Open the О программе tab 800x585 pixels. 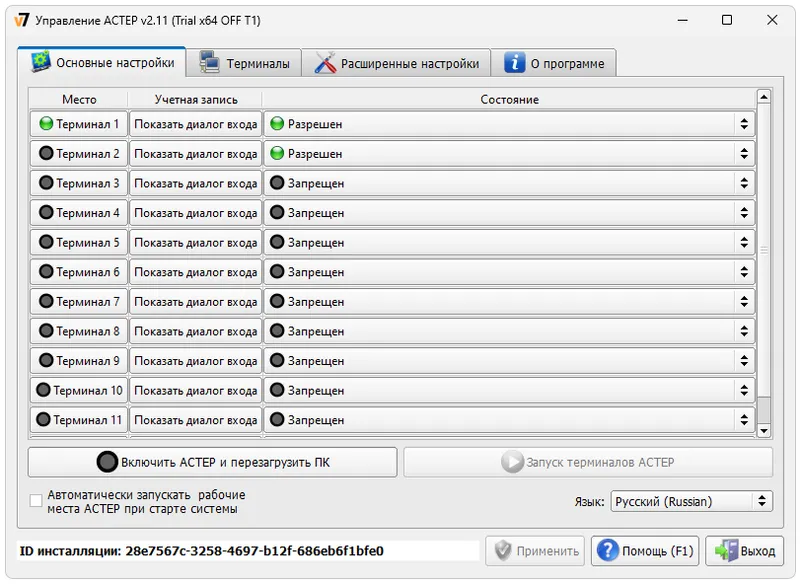tap(554, 63)
